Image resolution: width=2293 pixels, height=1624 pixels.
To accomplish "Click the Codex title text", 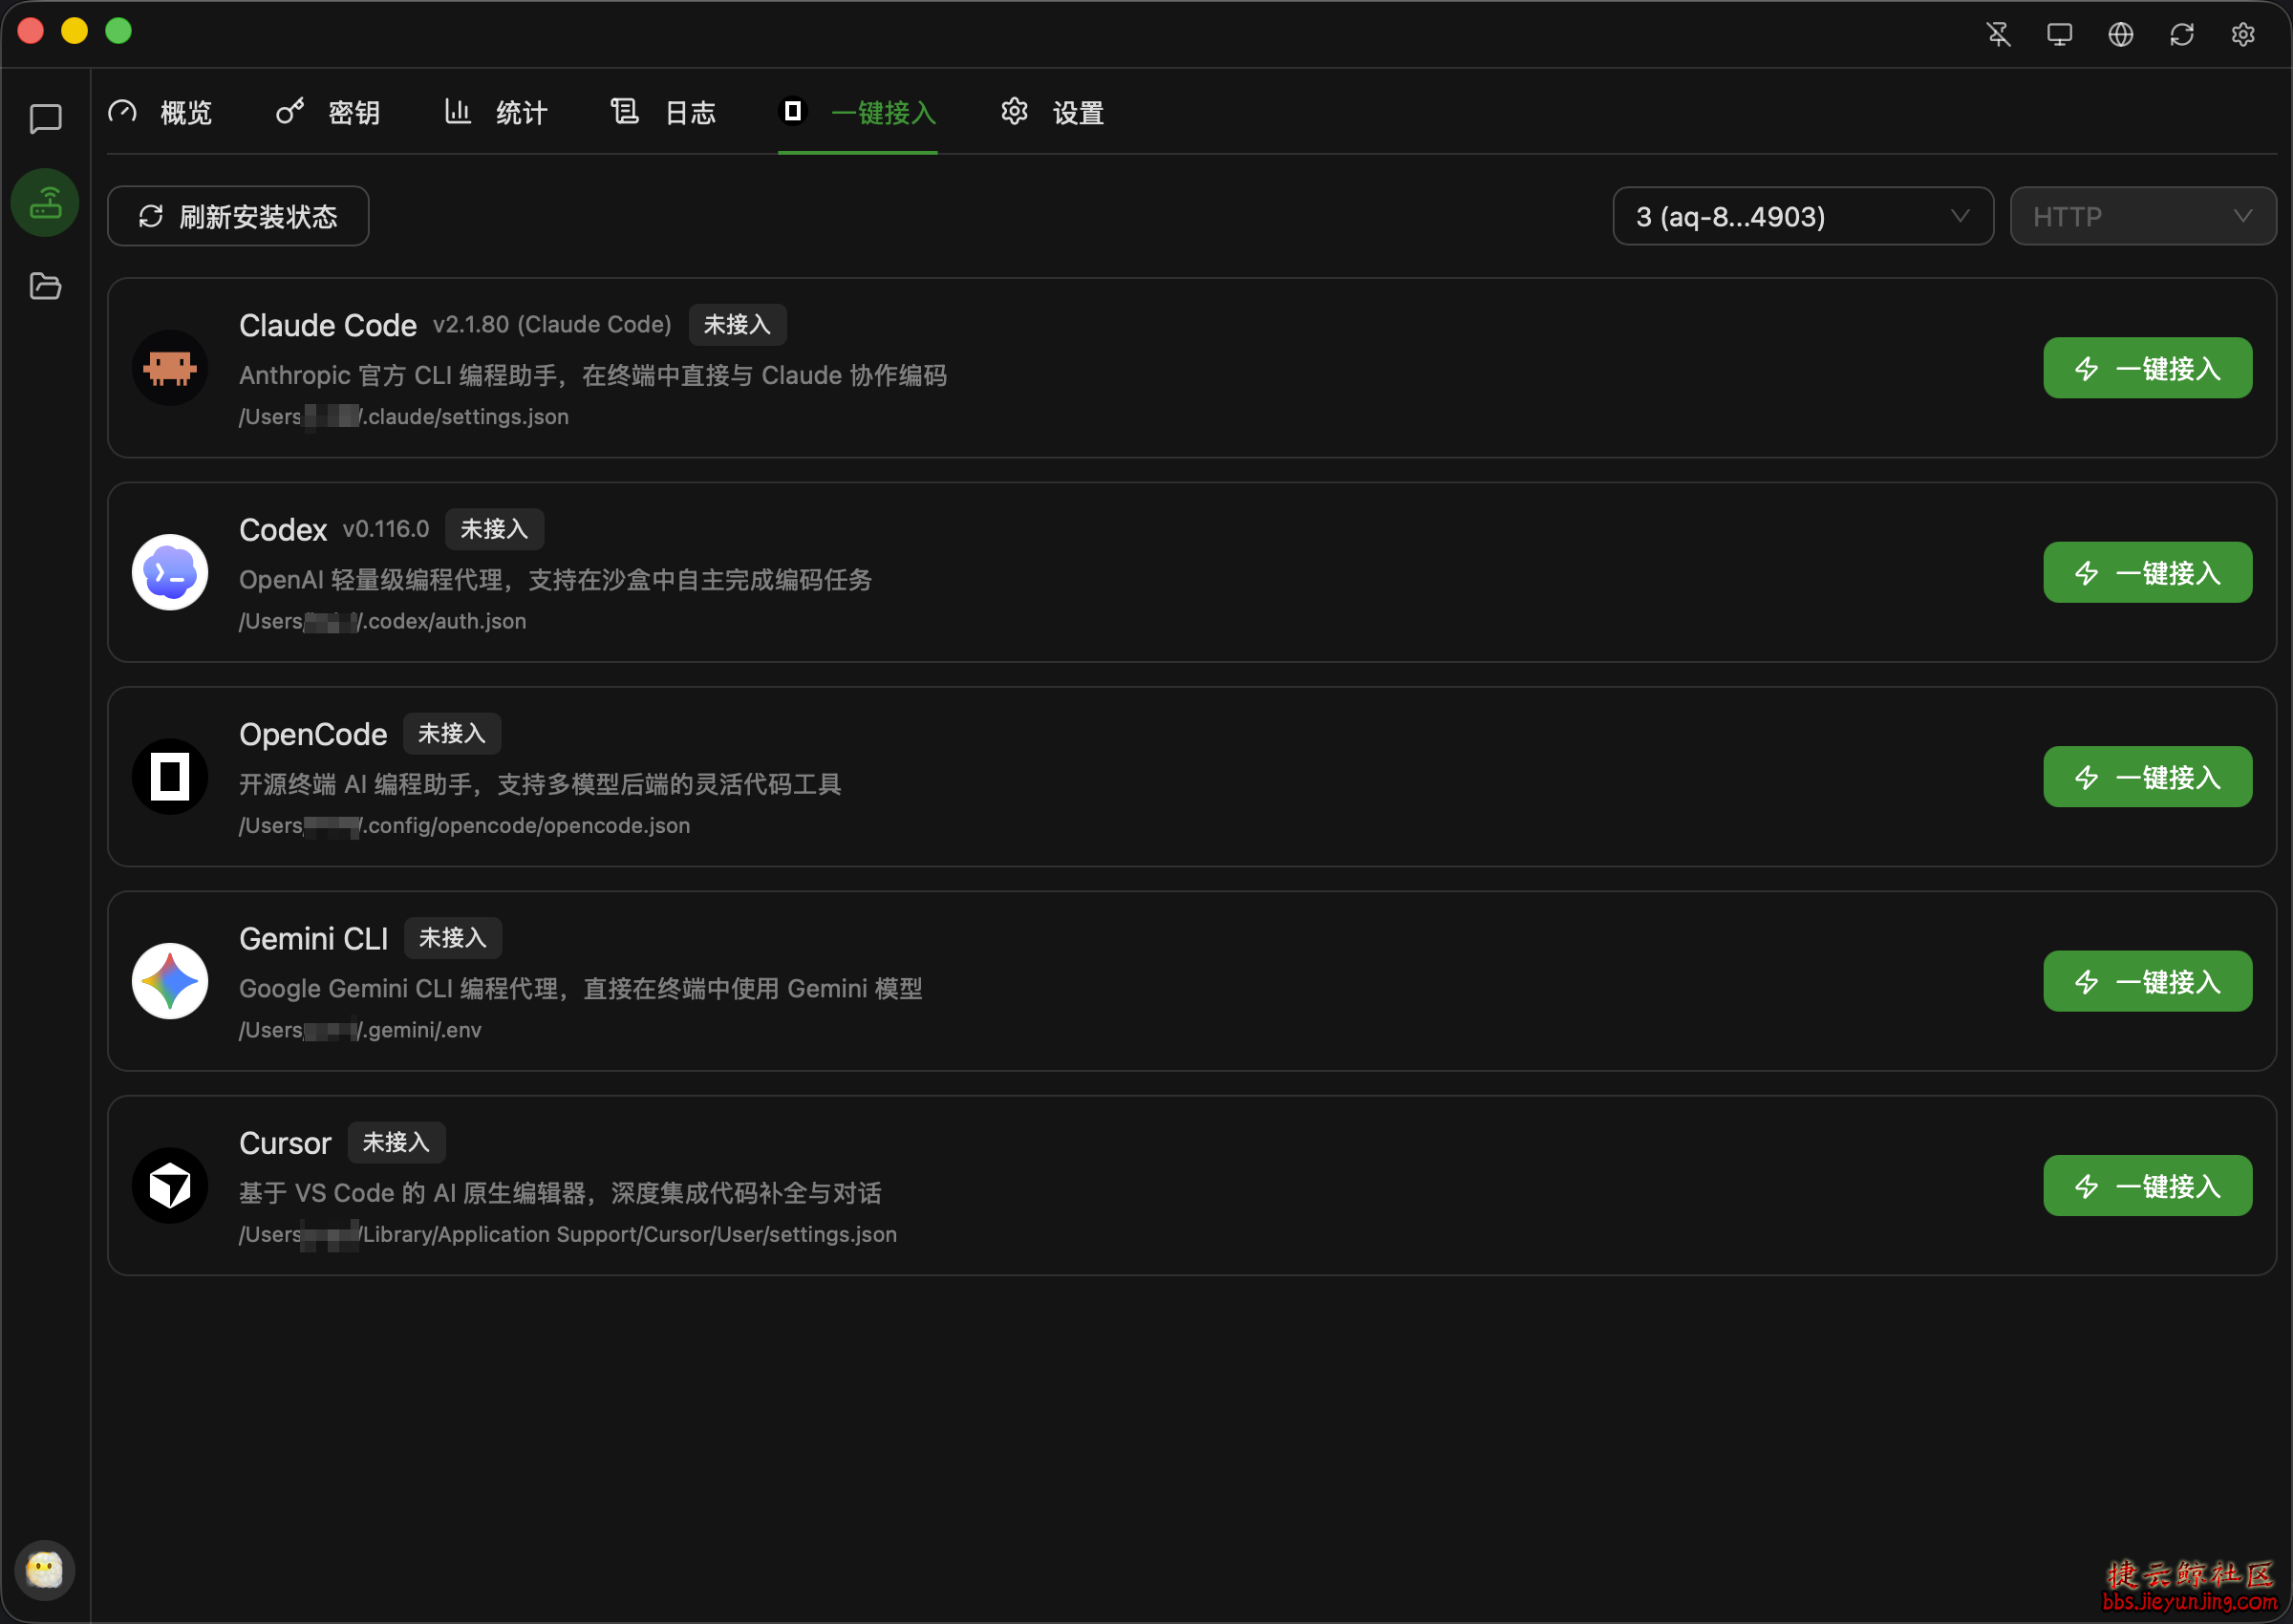I will click(x=283, y=530).
